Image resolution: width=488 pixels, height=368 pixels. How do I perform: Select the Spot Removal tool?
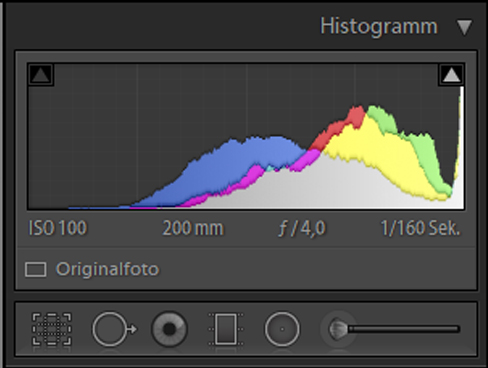(114, 329)
